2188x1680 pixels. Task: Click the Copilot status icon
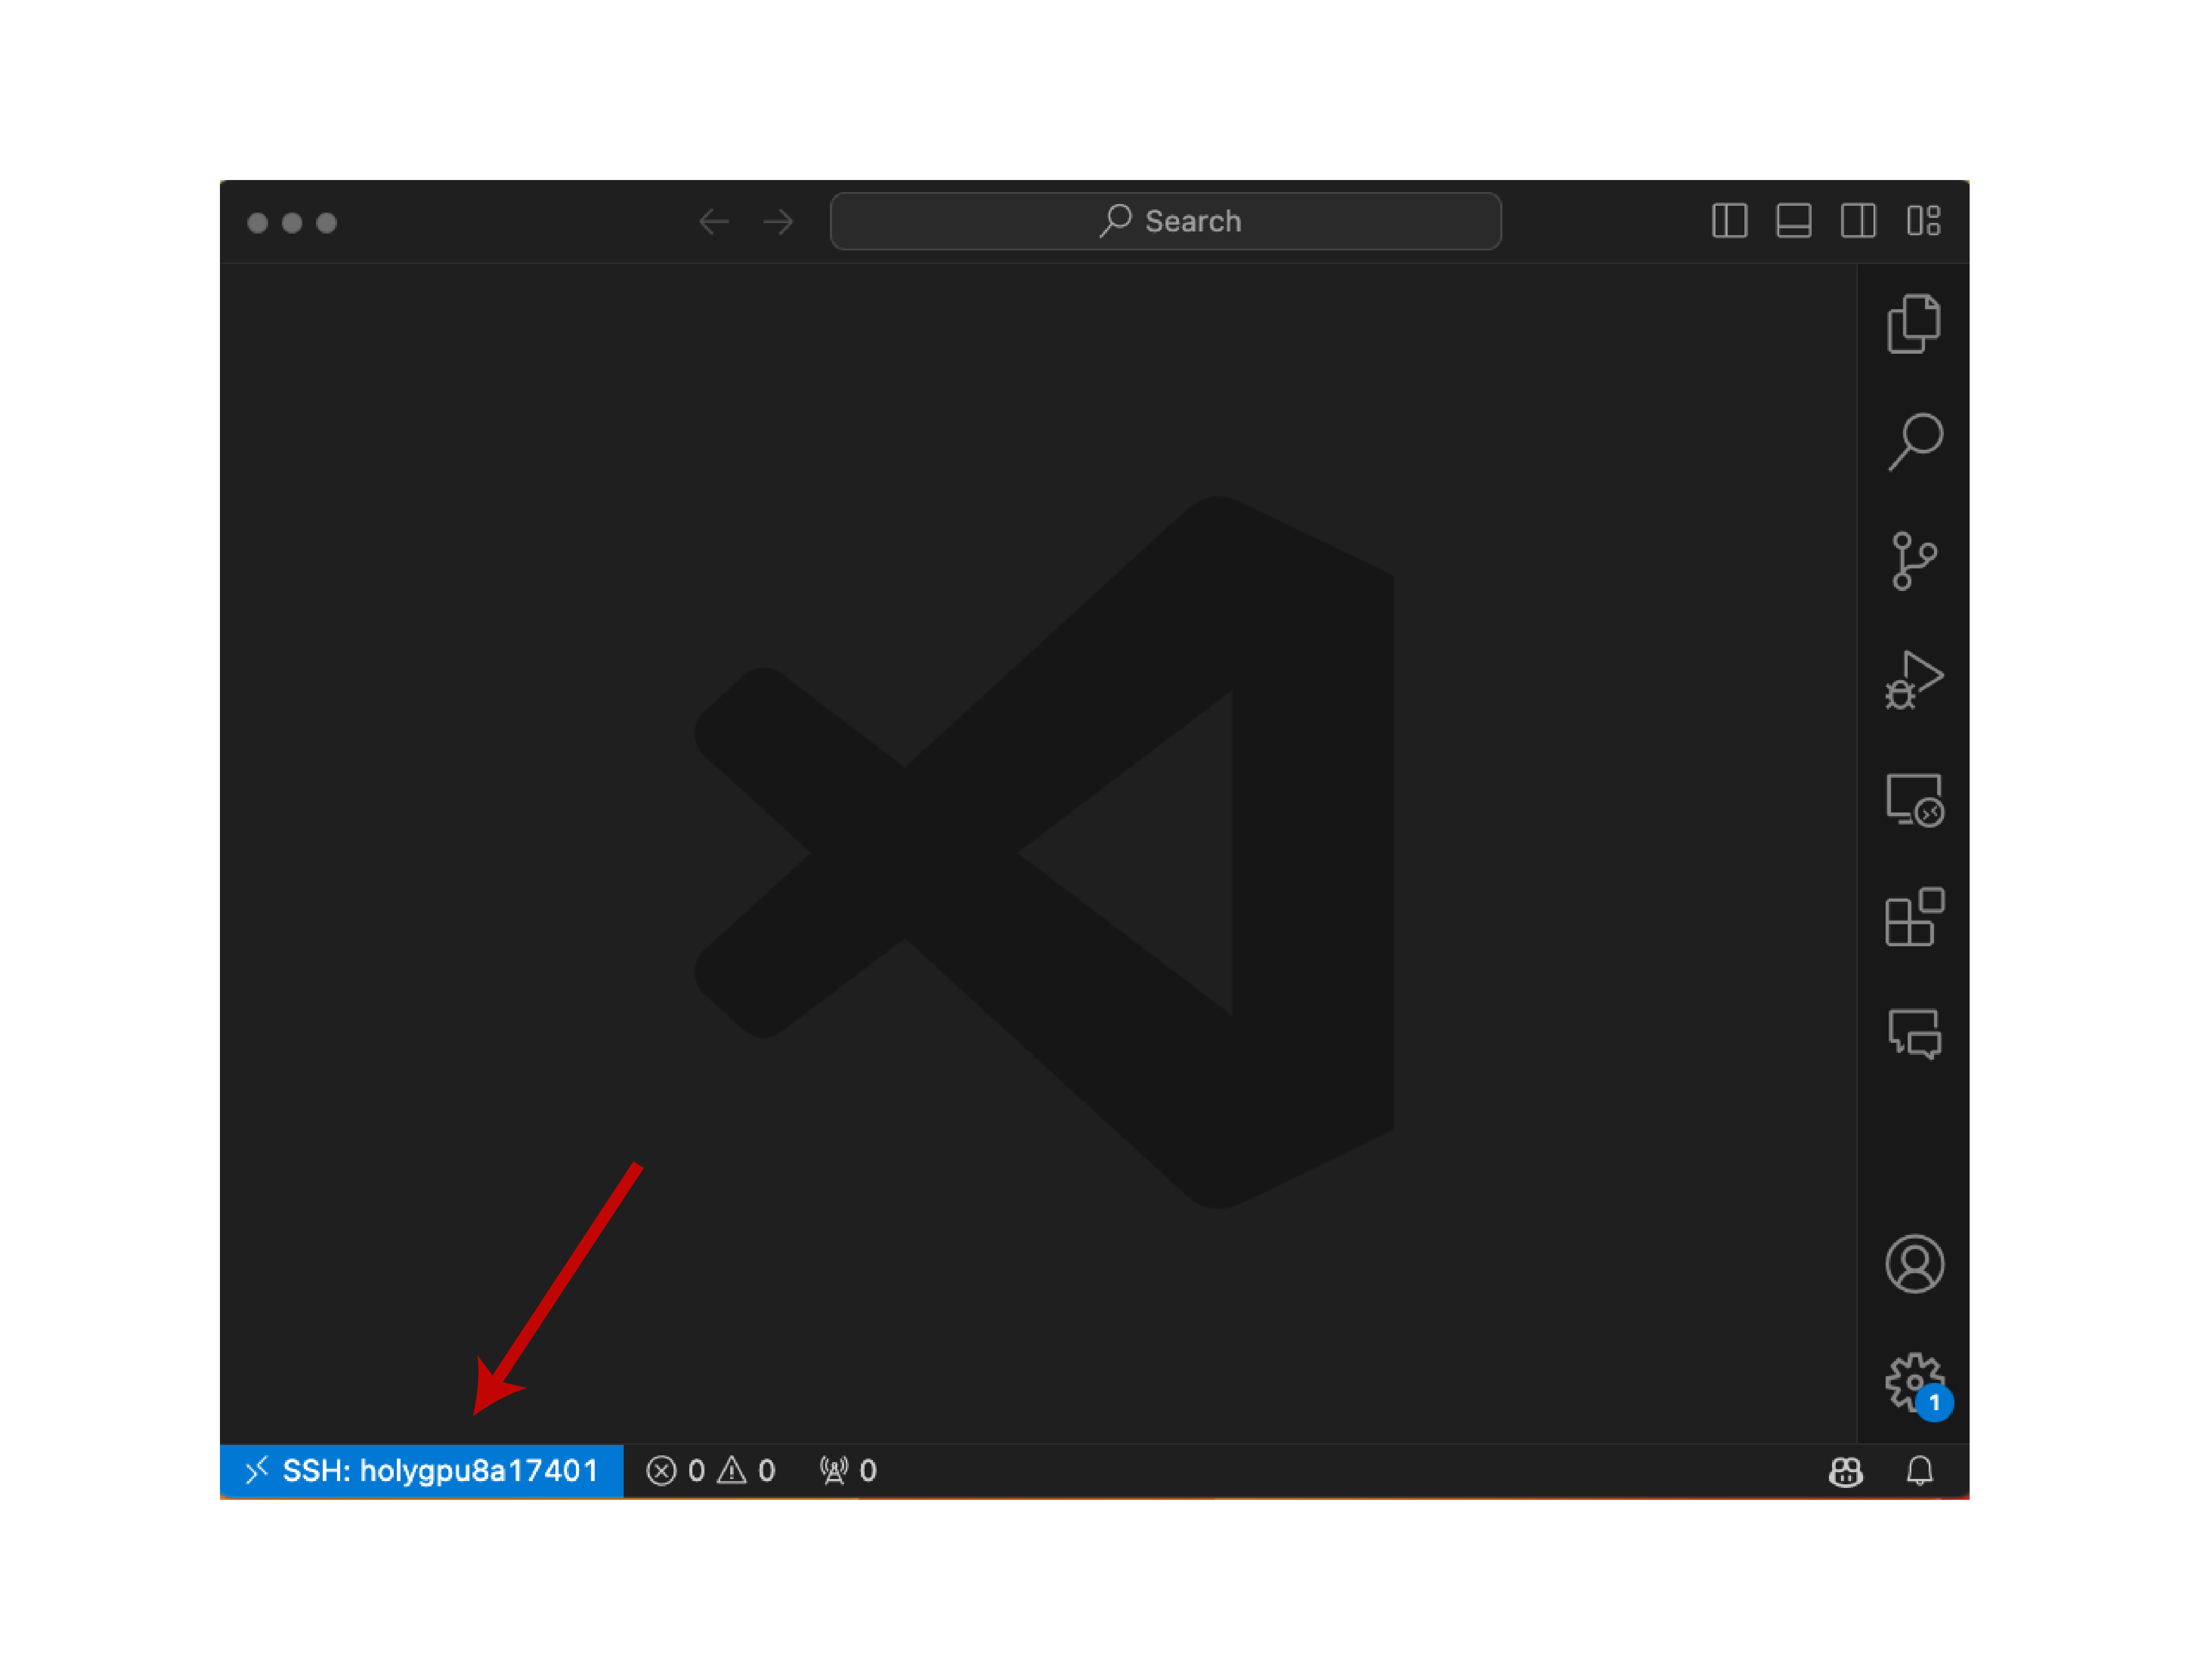pyautogui.click(x=1845, y=1471)
